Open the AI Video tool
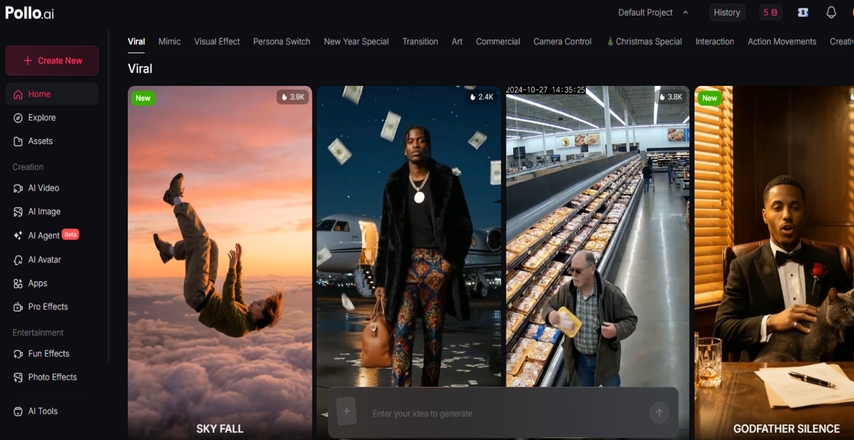 click(x=42, y=188)
